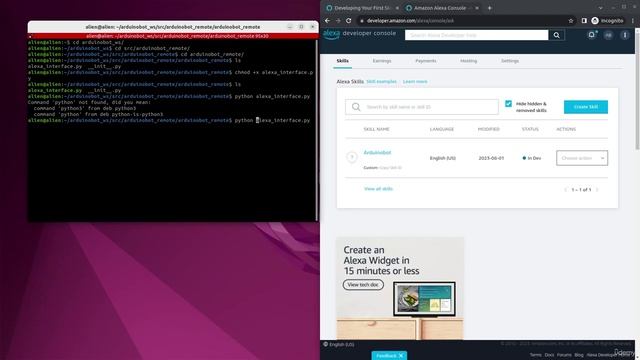The width and height of the screenshot is (640, 360).
Task: Click the 'Copy Skill ID' link under Arduinobot
Action: click(391, 168)
